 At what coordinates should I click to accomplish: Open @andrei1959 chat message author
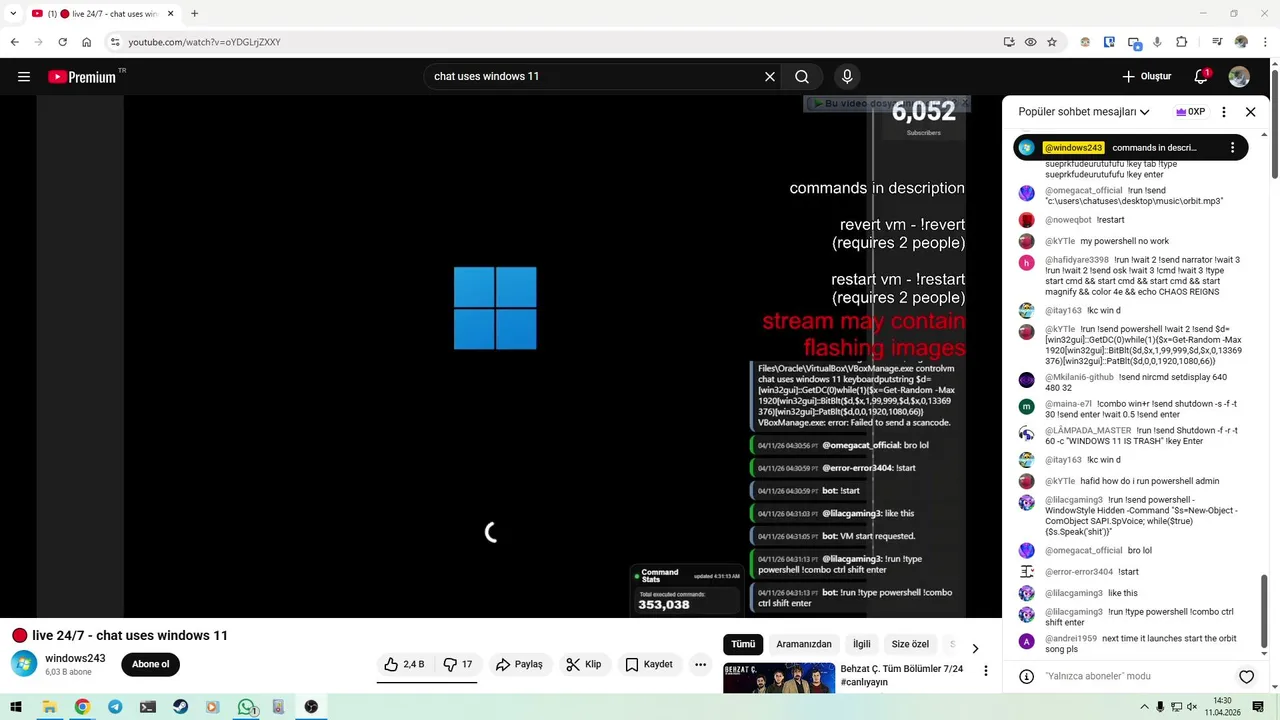pyautogui.click(x=1071, y=638)
